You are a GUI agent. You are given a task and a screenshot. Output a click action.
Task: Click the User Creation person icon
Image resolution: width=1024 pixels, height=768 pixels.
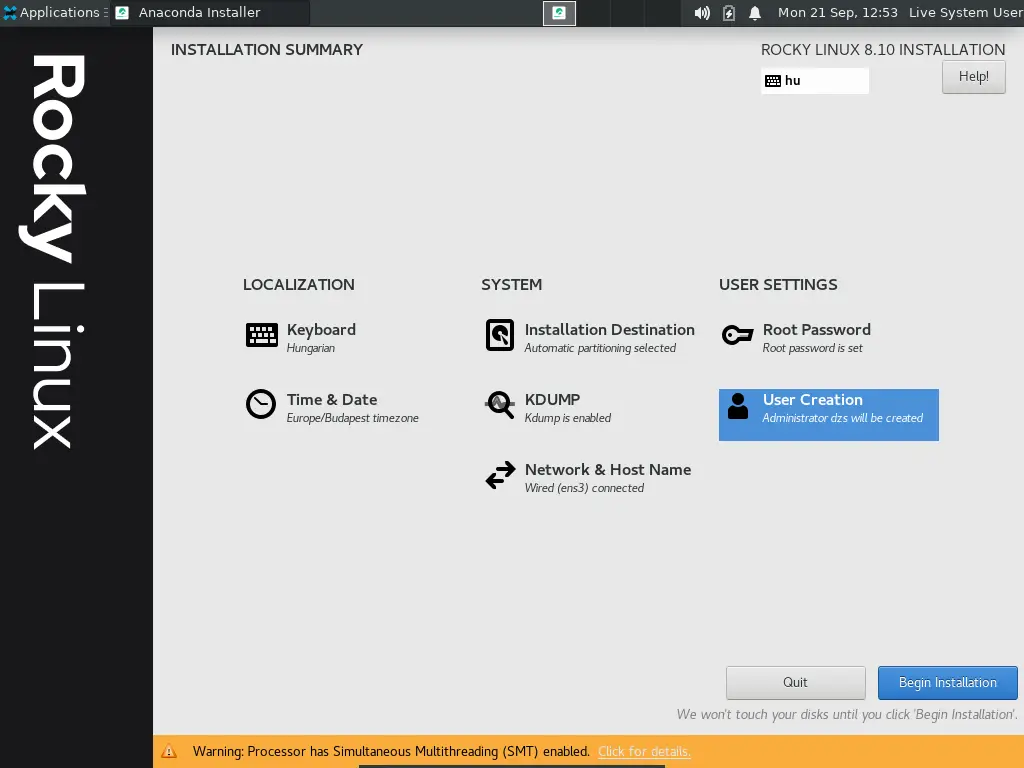[x=738, y=406]
